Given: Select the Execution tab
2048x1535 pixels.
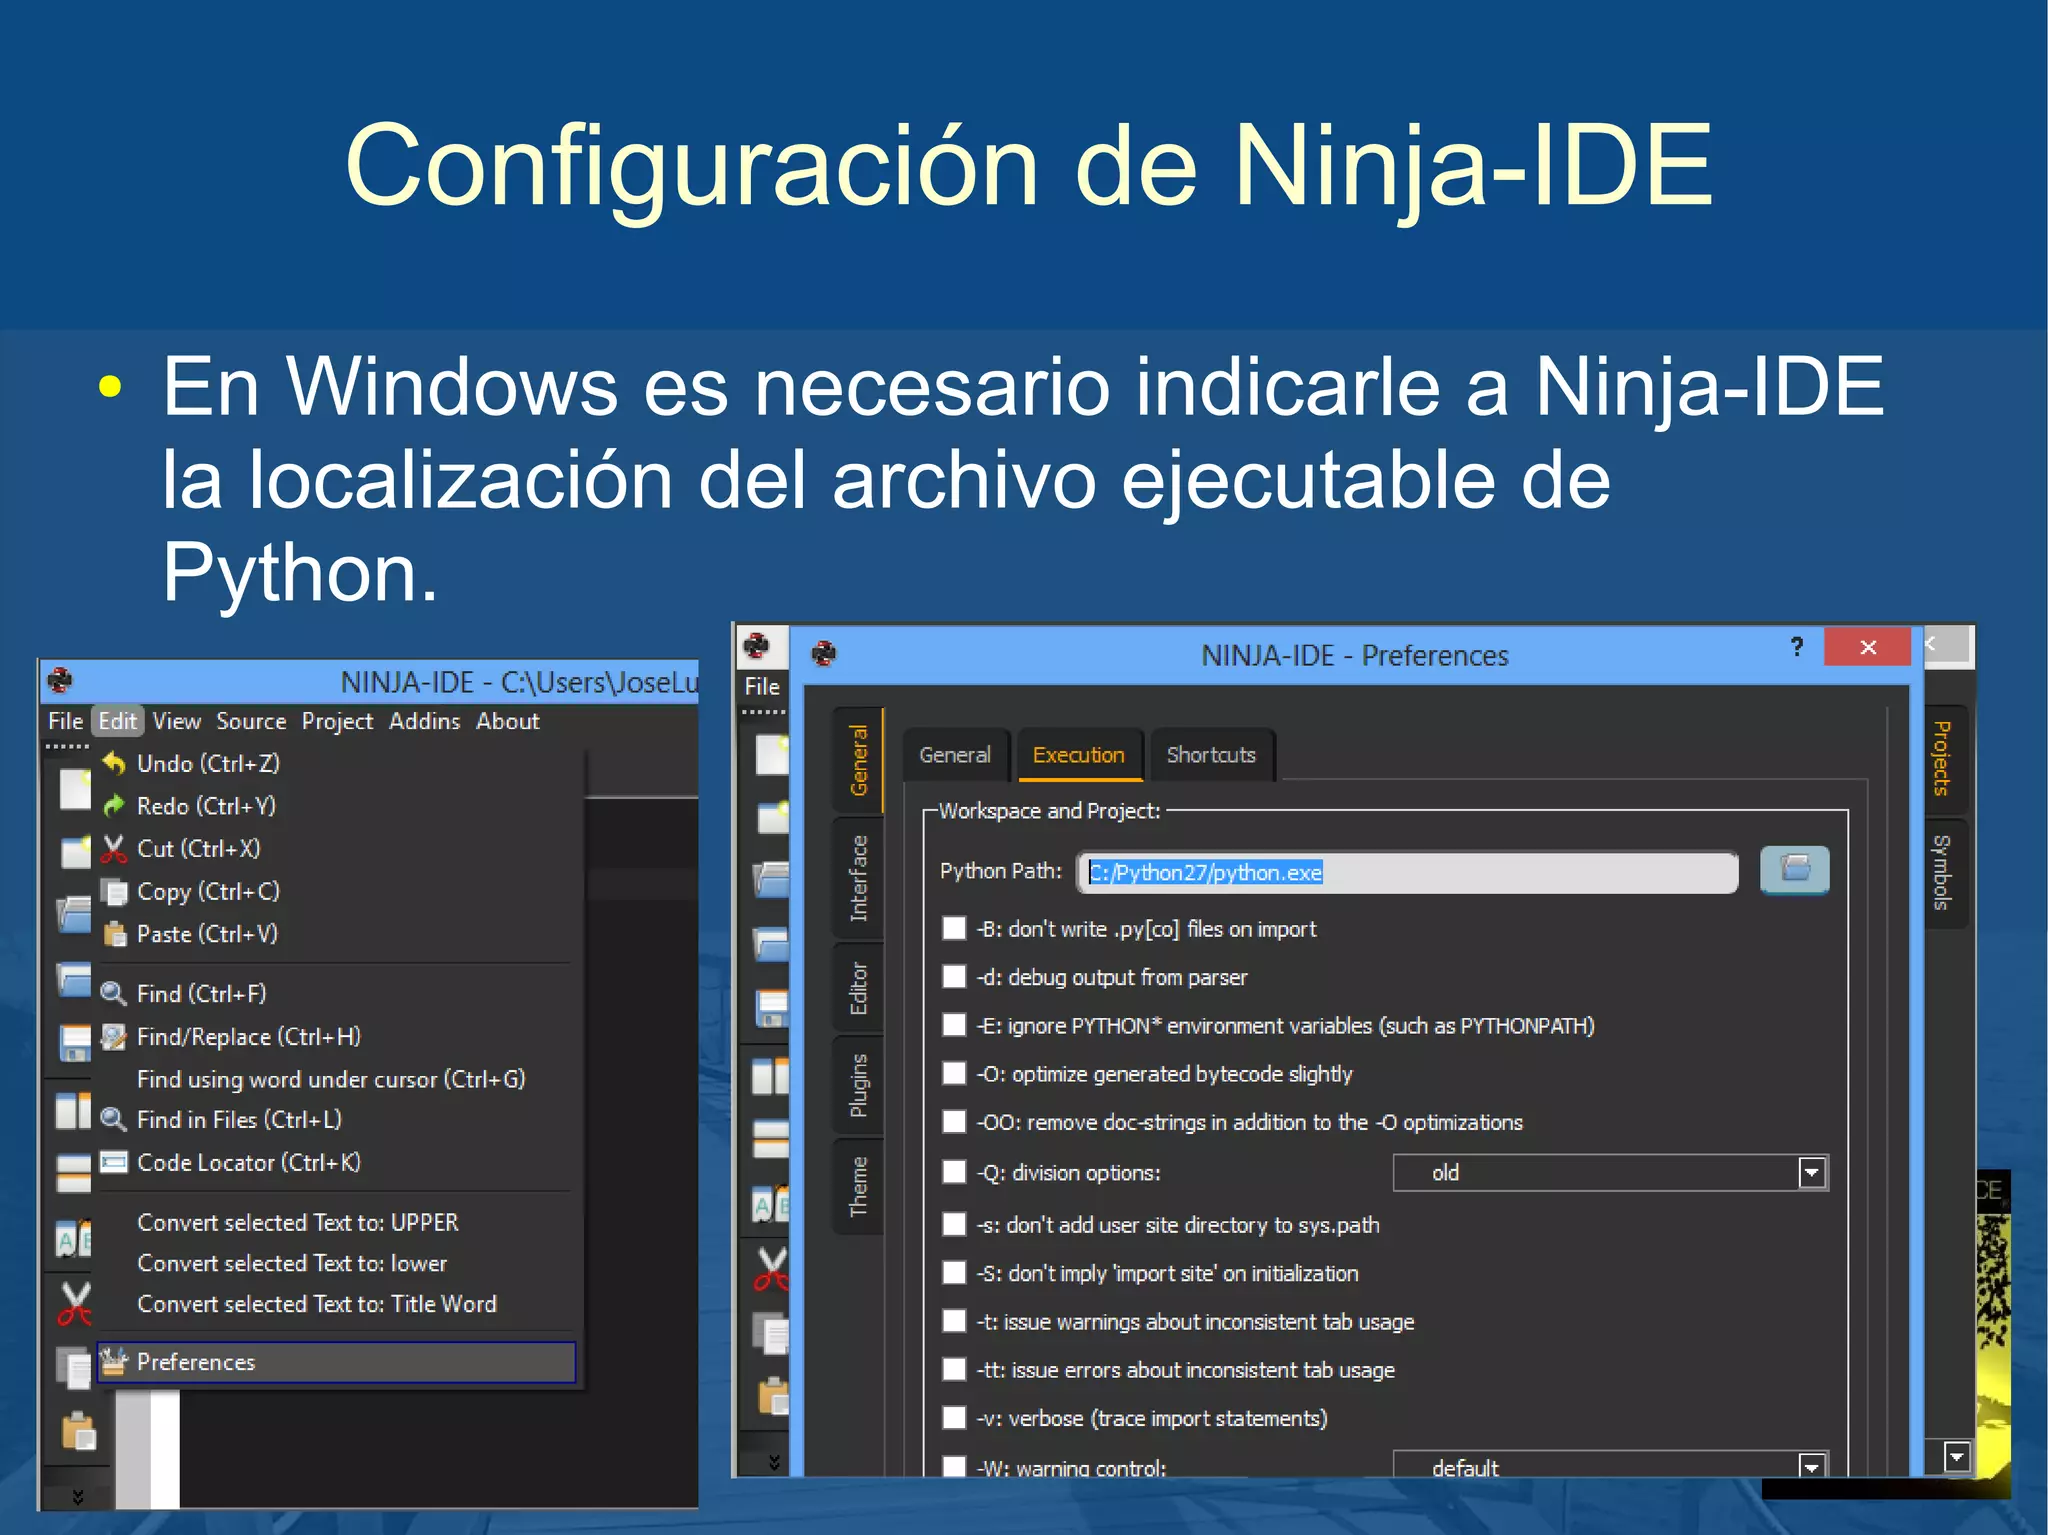Looking at the screenshot, I should 1079,755.
